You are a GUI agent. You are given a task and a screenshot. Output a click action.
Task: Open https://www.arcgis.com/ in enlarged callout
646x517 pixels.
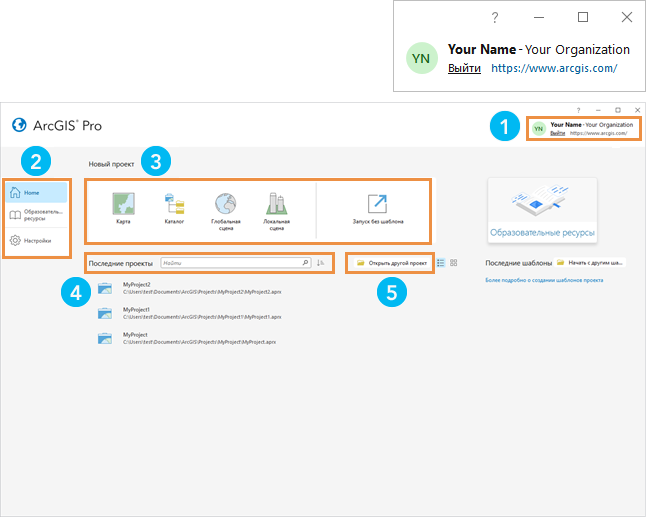click(x=554, y=68)
